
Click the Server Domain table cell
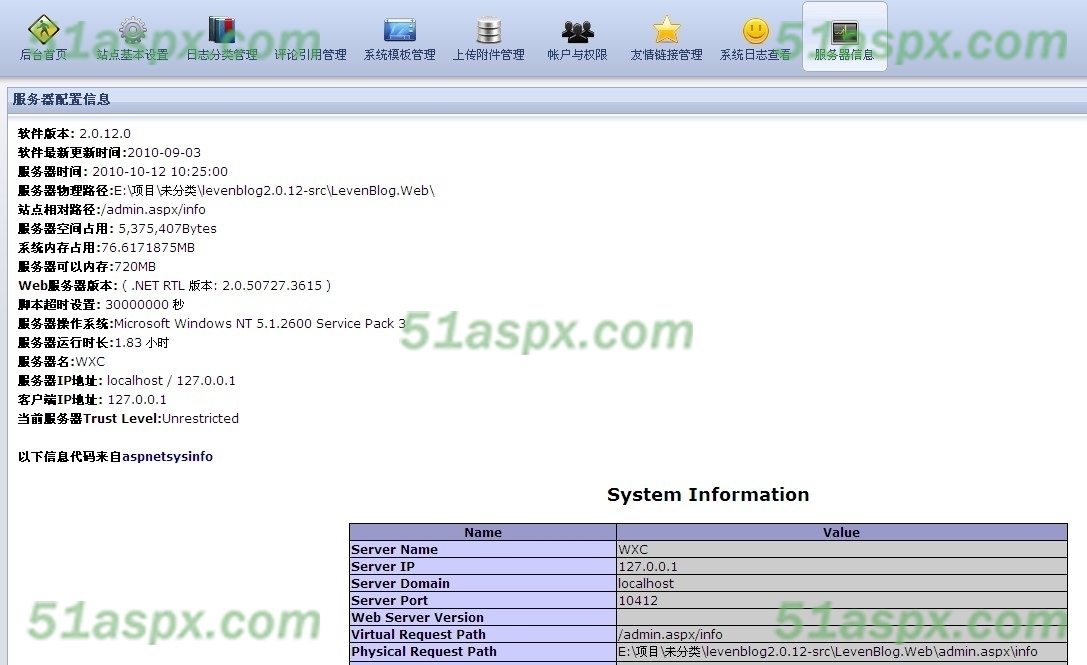[x=483, y=583]
